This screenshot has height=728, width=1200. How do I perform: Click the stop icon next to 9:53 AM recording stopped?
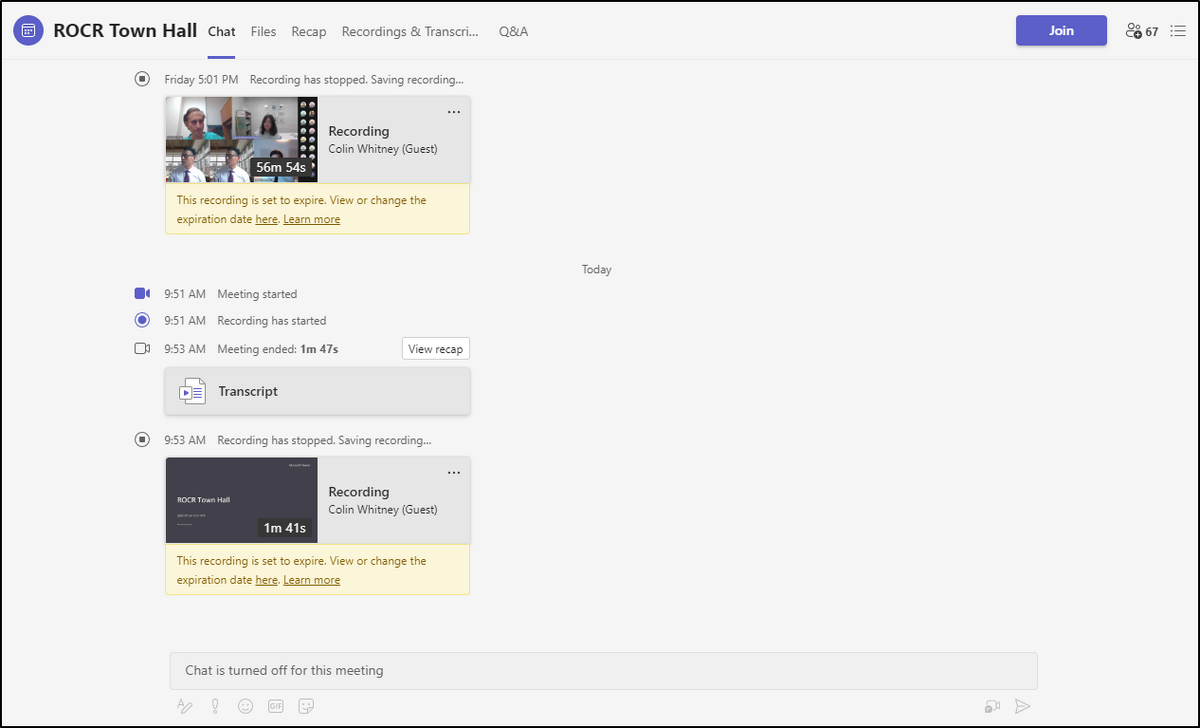click(x=142, y=440)
